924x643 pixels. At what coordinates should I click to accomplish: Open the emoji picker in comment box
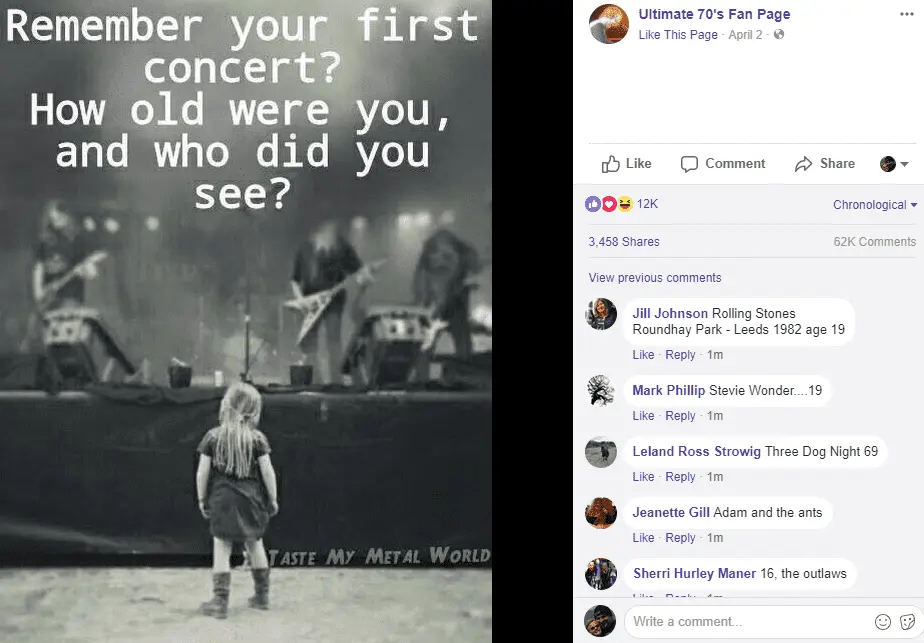[883, 621]
